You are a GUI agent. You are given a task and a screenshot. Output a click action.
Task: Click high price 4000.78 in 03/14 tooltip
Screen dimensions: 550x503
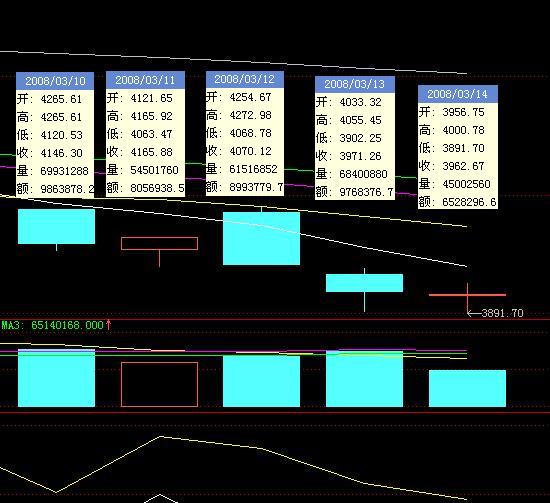(x=463, y=130)
